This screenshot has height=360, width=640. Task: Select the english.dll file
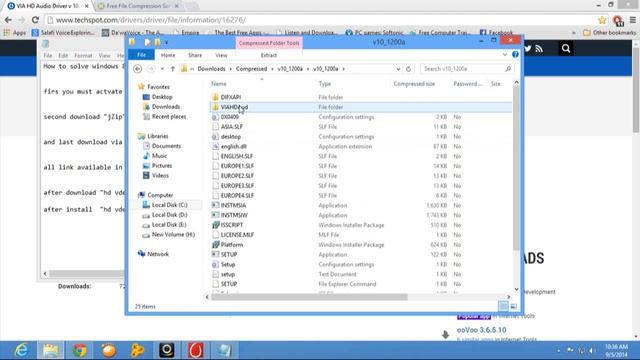coord(233,146)
